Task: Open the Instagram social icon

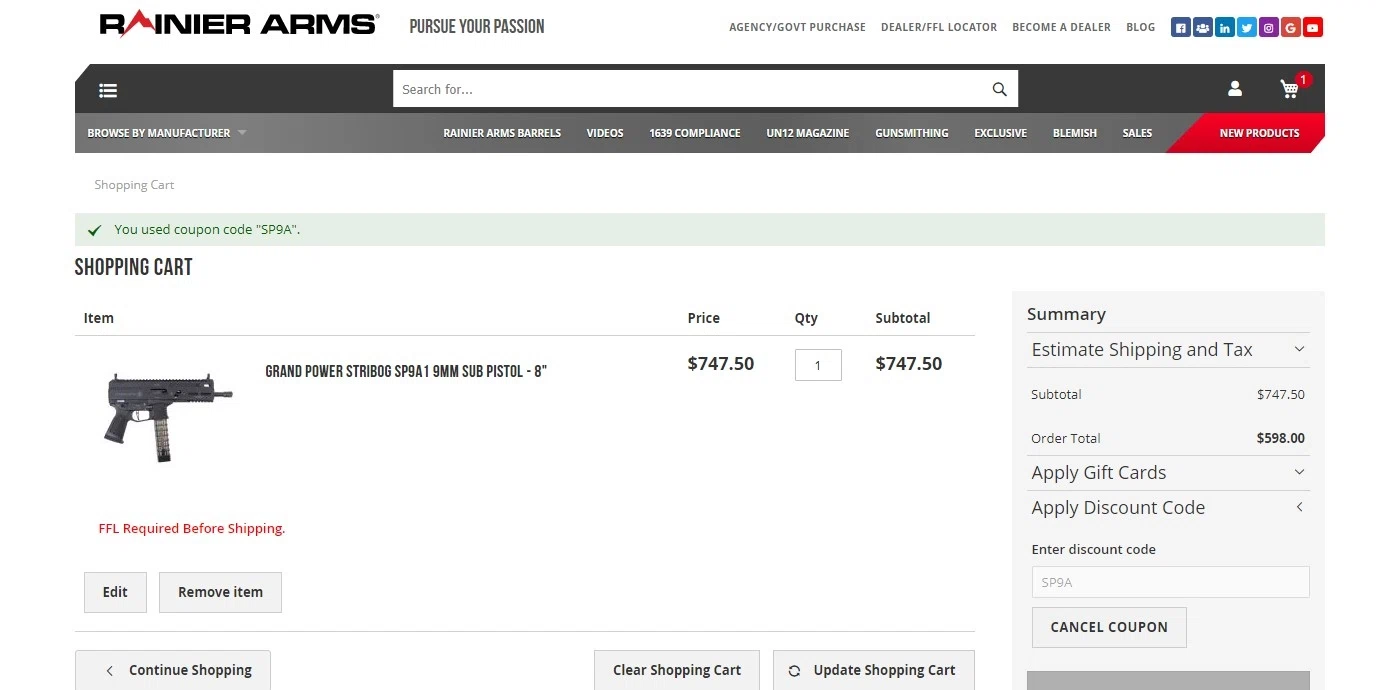Action: (1269, 28)
